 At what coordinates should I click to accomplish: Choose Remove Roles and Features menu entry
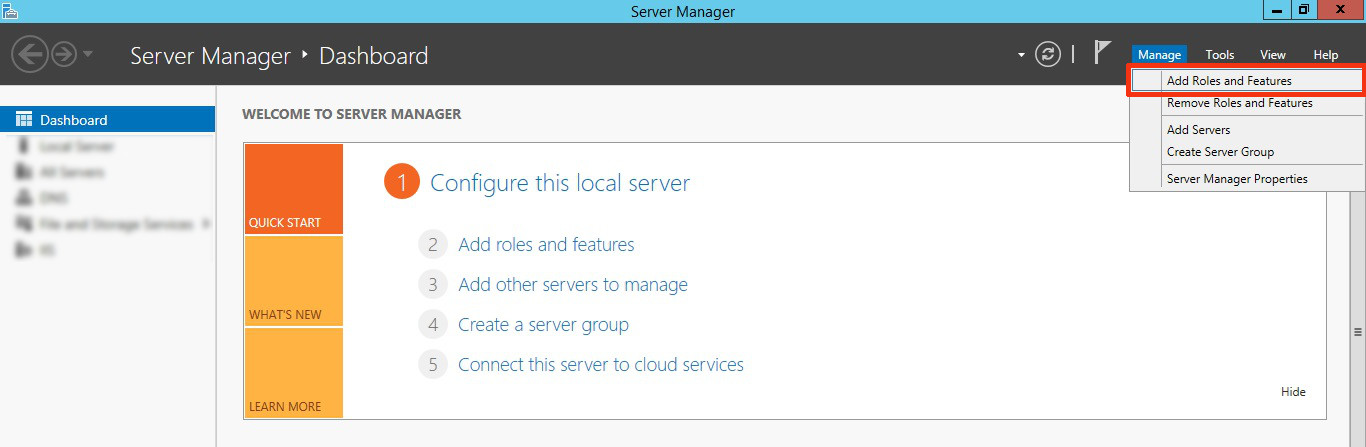[x=1246, y=103]
